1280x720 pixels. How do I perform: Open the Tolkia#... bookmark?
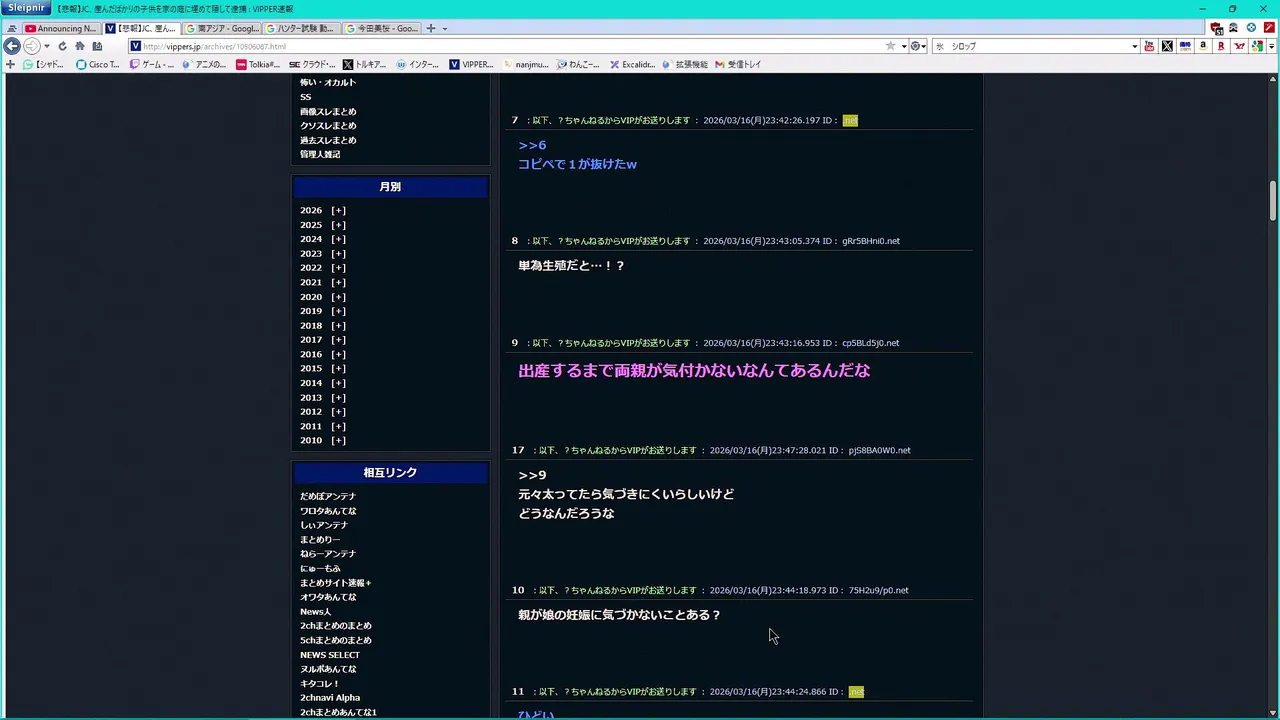[258, 64]
